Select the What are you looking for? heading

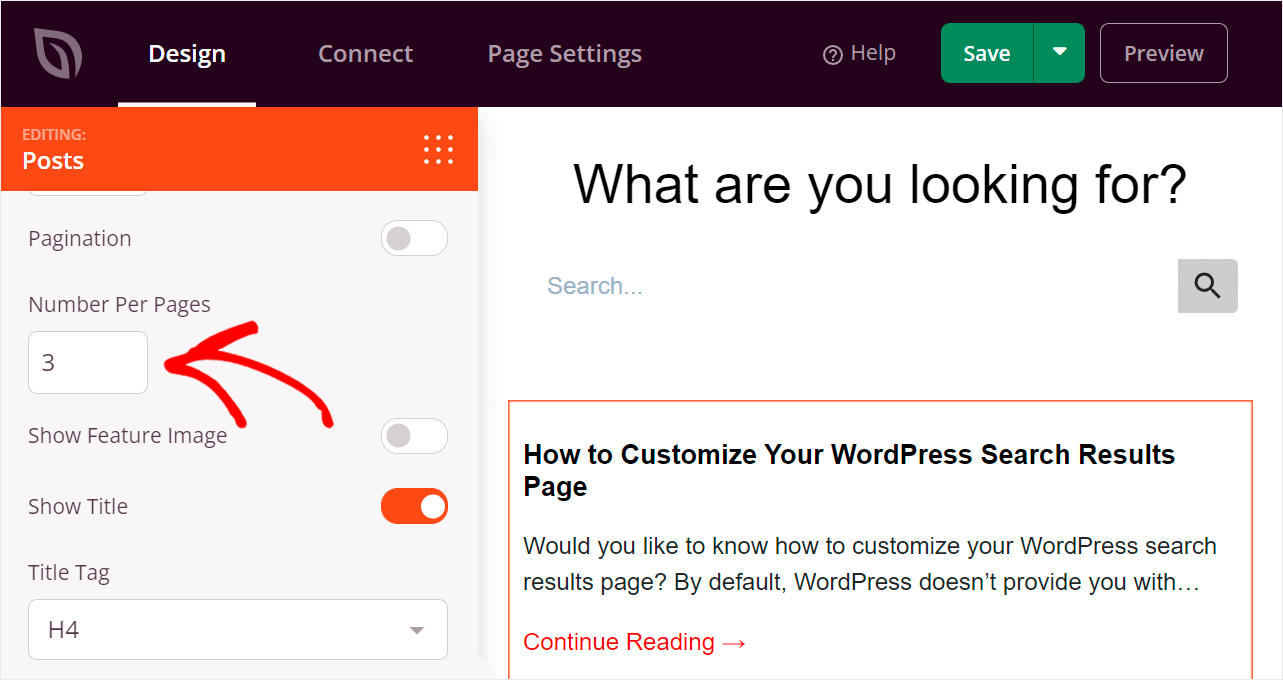tap(880, 184)
